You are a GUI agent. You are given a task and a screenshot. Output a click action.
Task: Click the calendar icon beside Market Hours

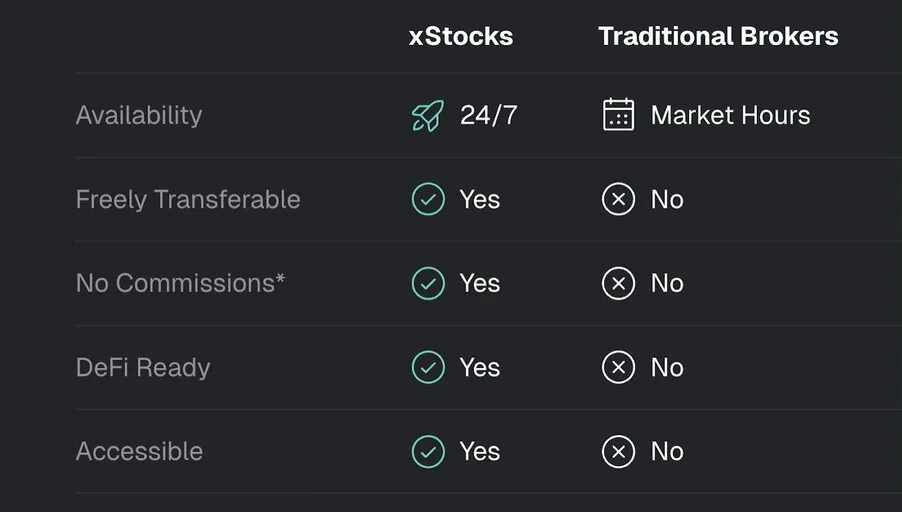coord(618,115)
